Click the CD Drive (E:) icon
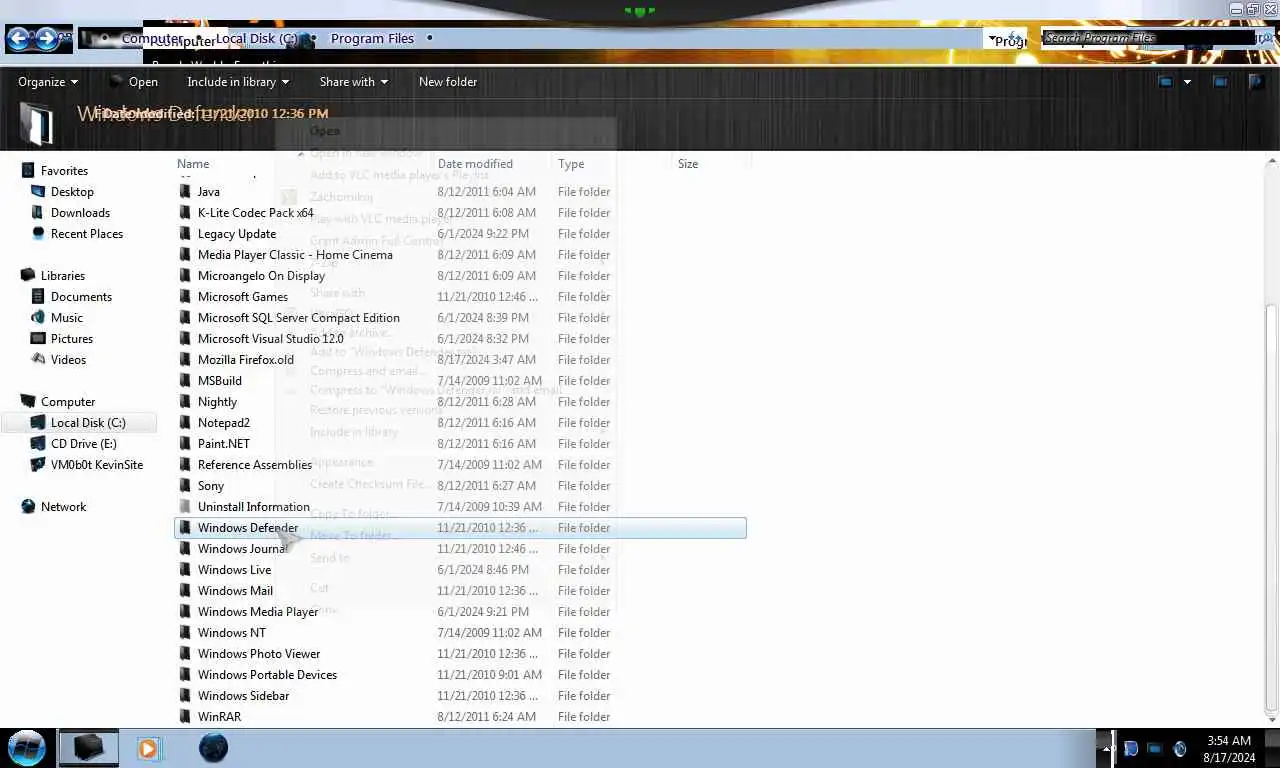The width and height of the screenshot is (1280, 768). (x=38, y=444)
